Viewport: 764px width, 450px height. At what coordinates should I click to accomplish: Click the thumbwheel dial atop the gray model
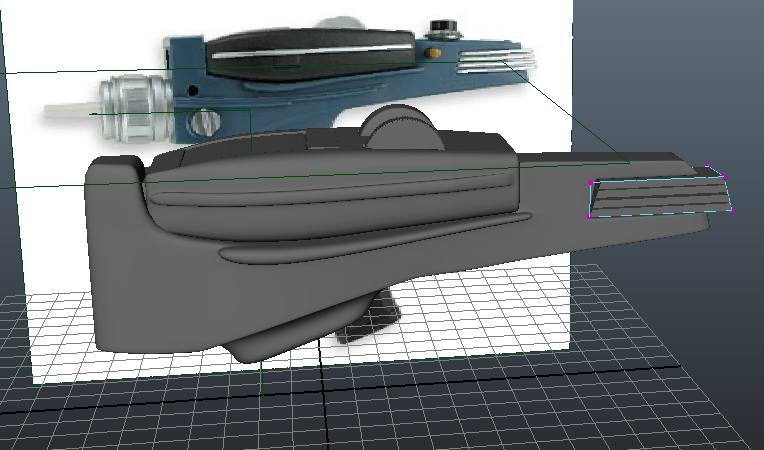(x=402, y=128)
